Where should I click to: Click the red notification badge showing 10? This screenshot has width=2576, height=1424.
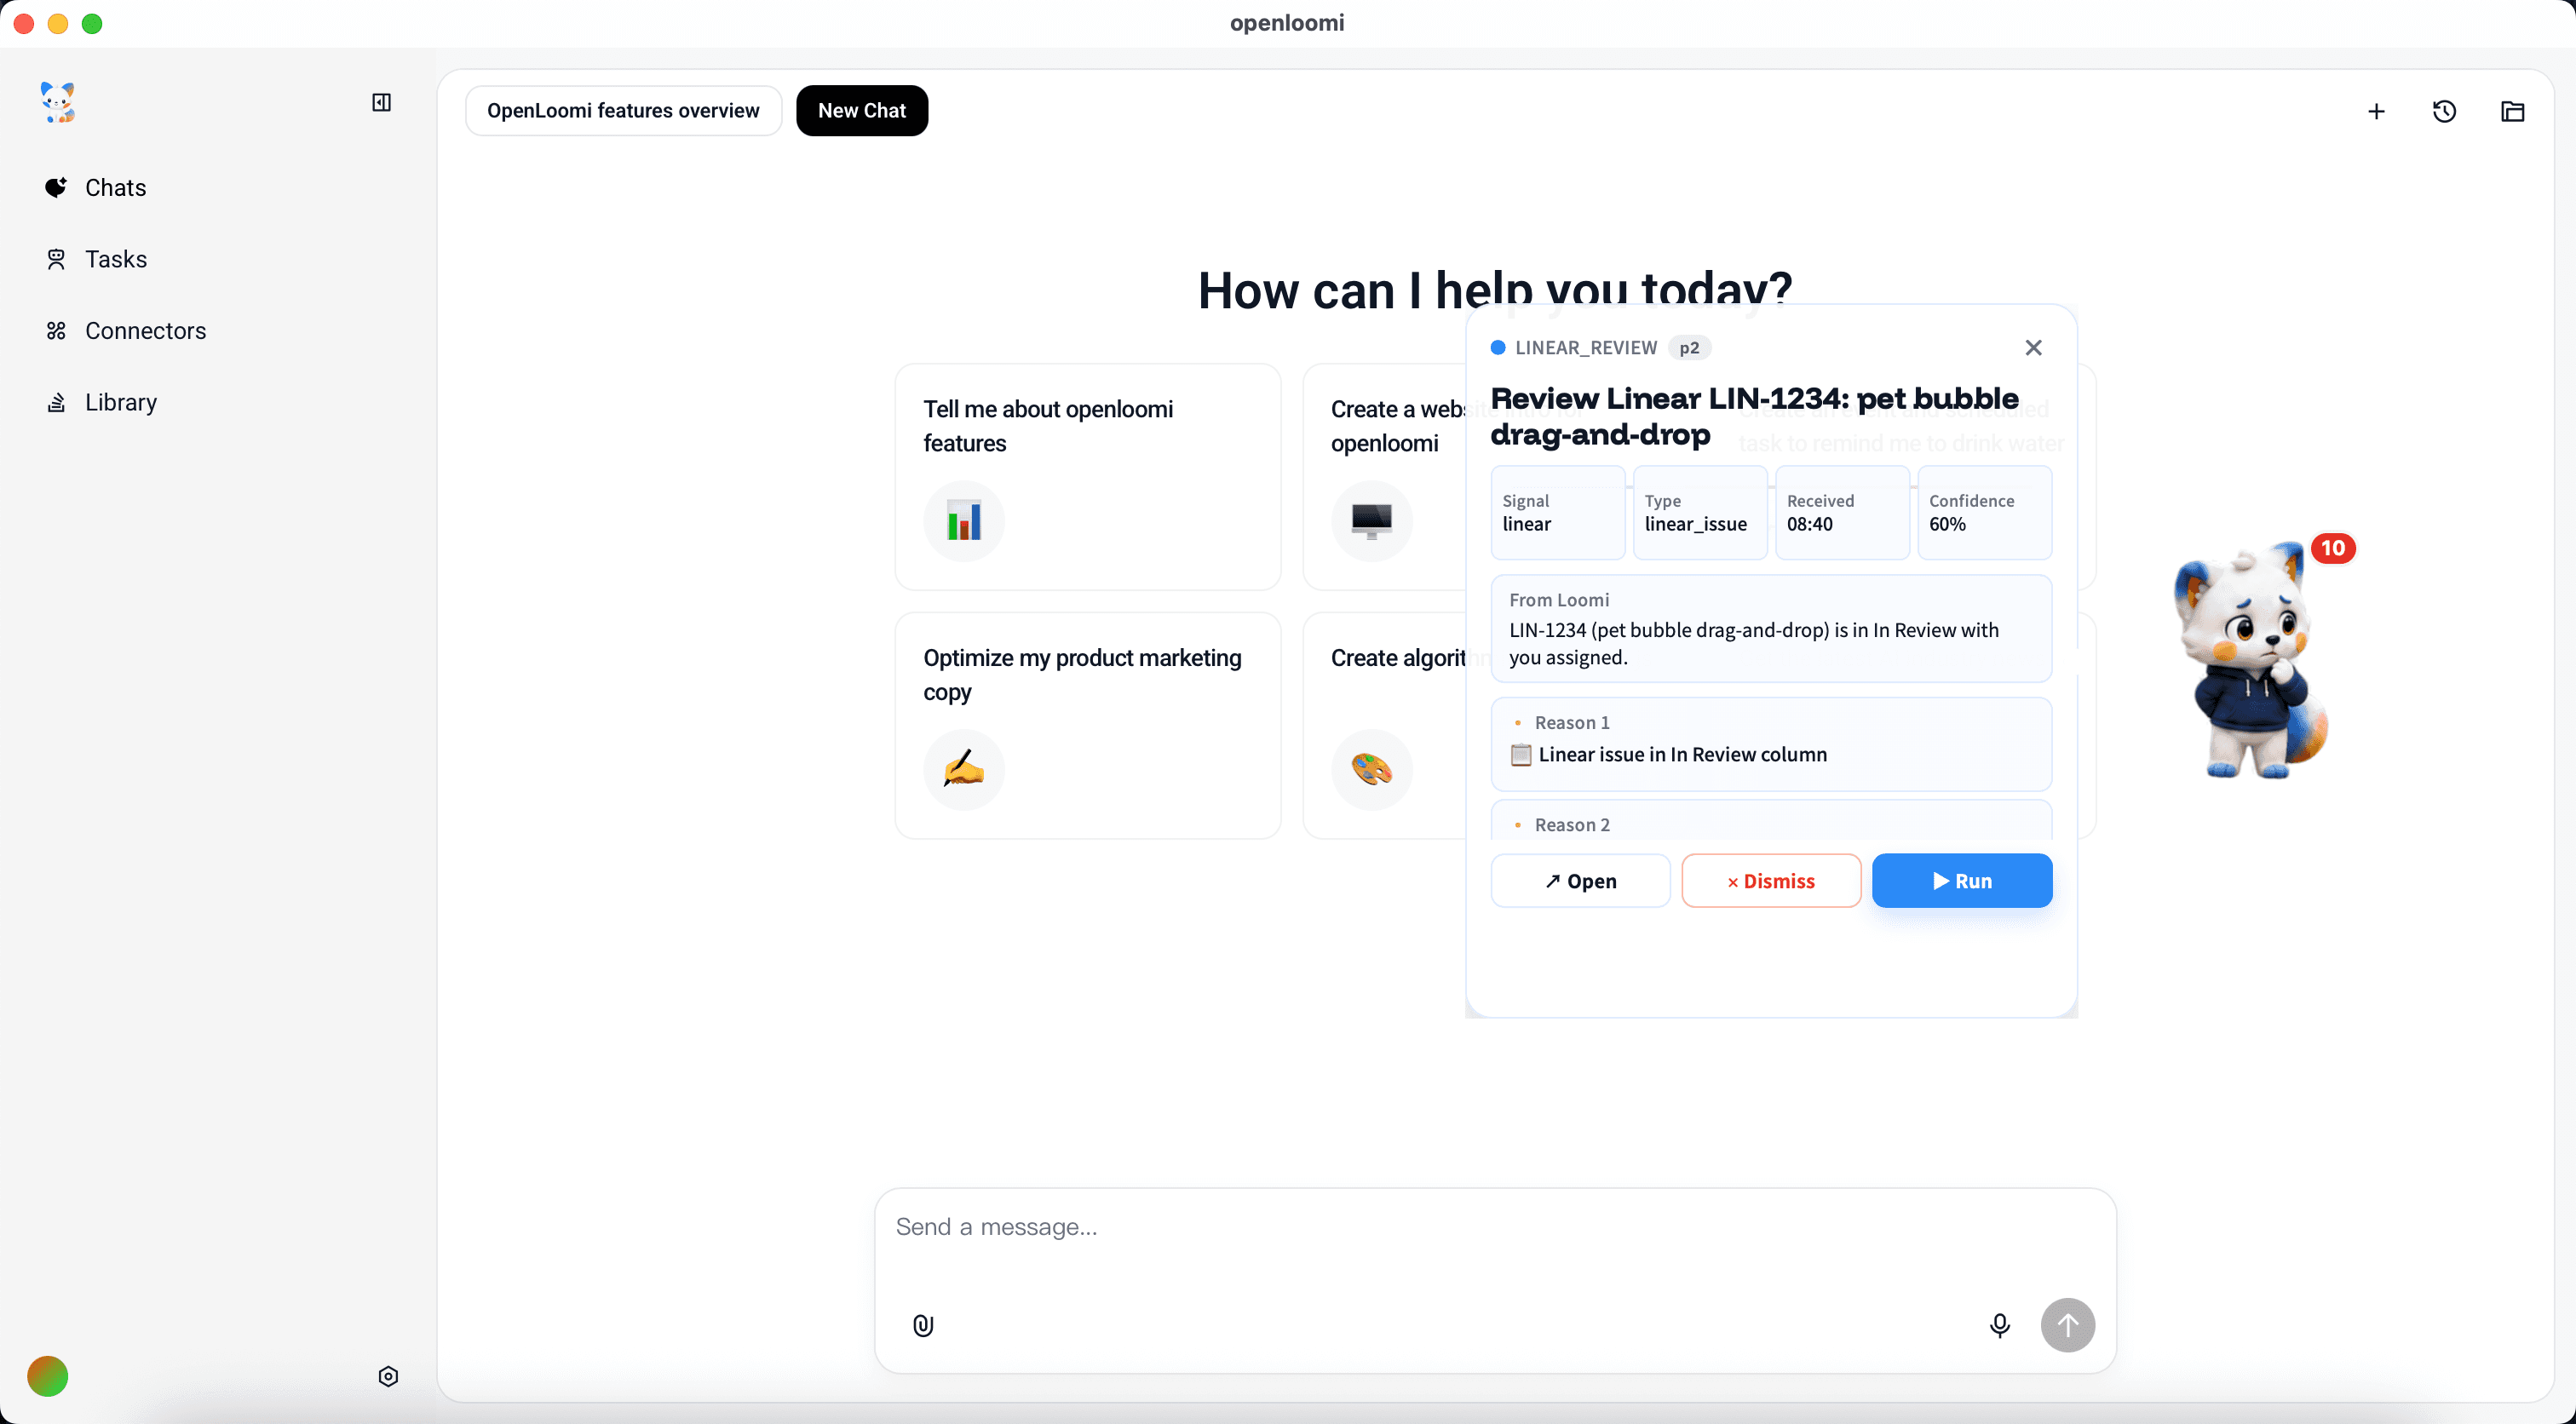2333,548
